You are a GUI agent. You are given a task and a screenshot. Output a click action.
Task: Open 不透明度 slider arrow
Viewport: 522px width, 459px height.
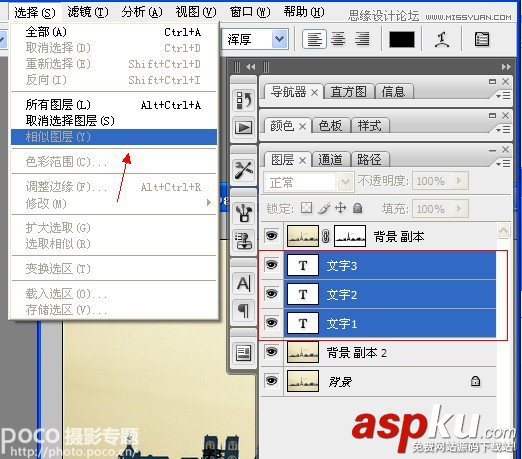459,181
